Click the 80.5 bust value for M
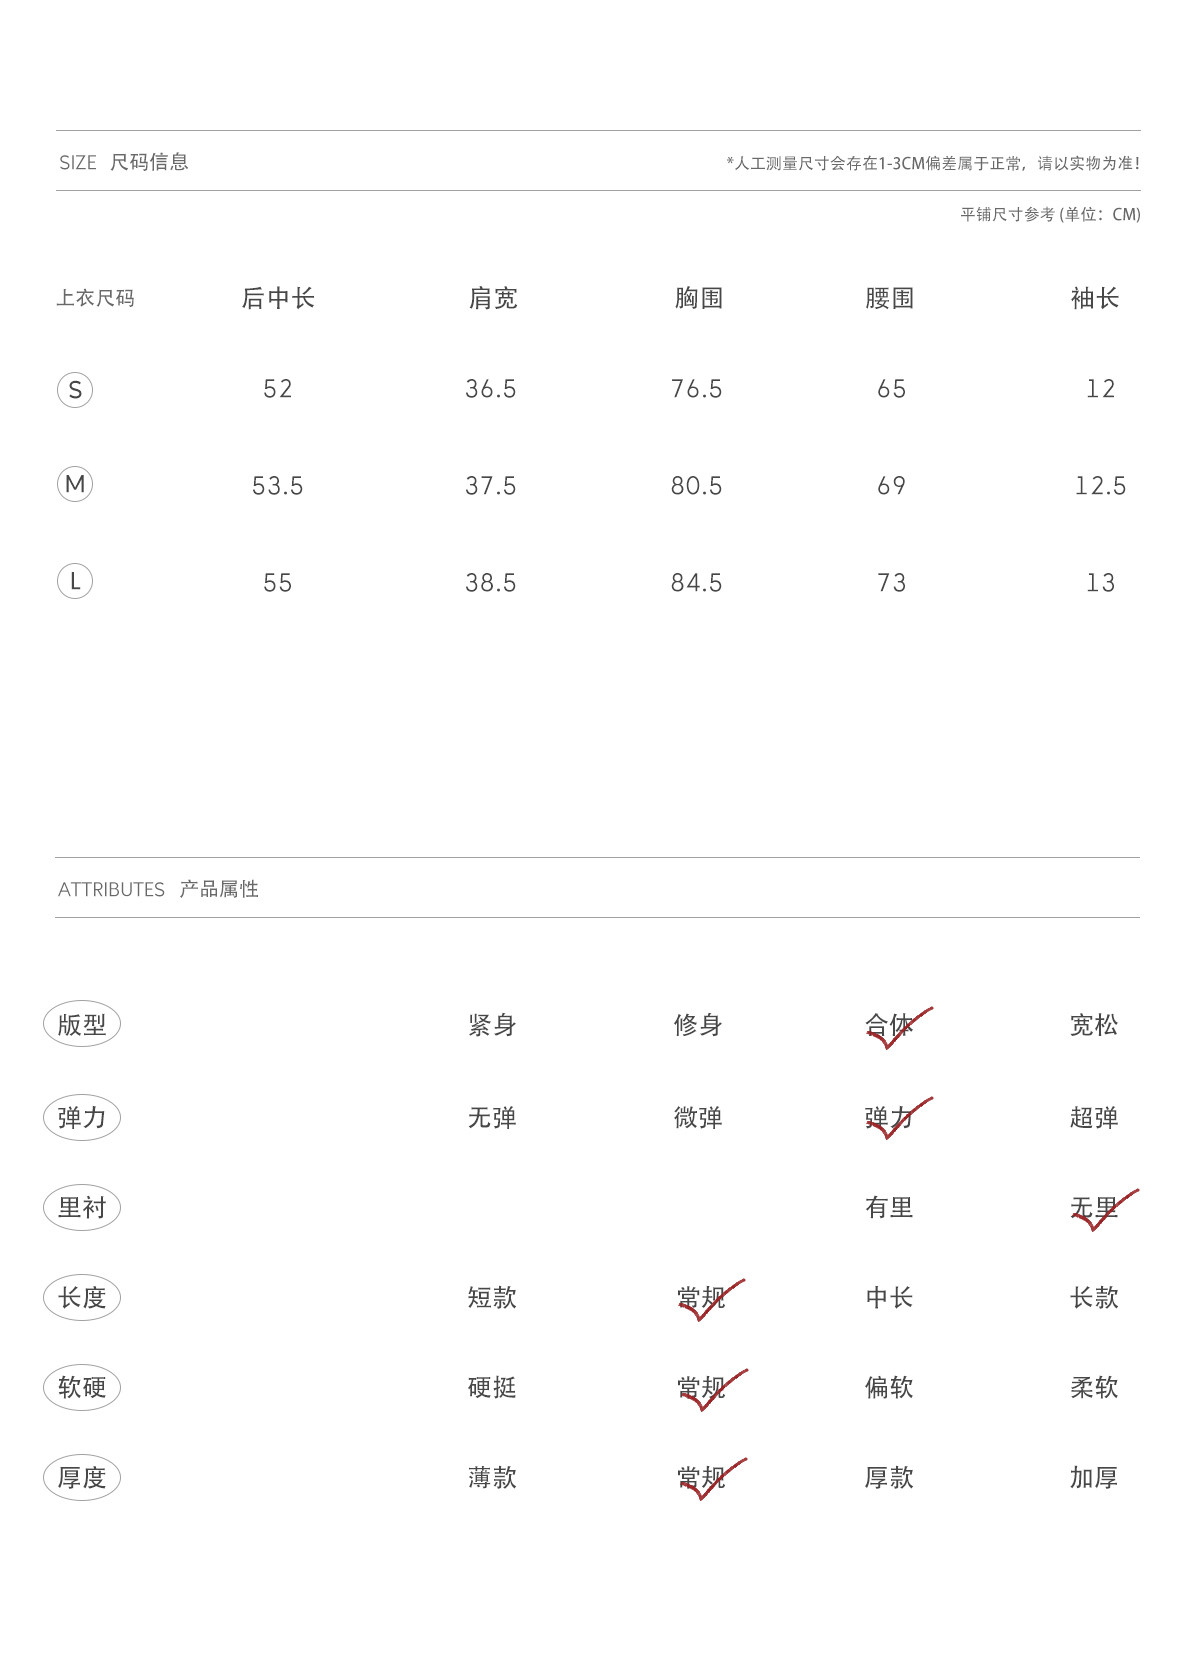Image resolution: width=1200 pixels, height=1679 pixels. point(697,486)
